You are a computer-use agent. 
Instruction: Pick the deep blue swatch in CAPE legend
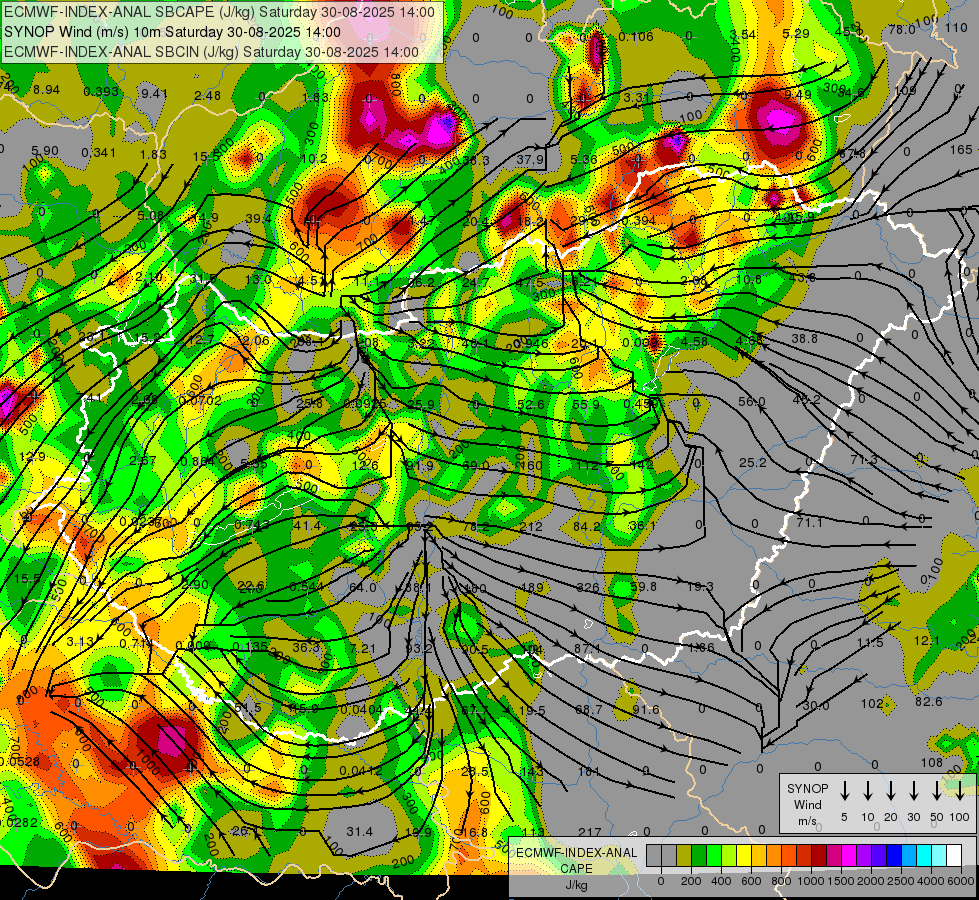895,856
